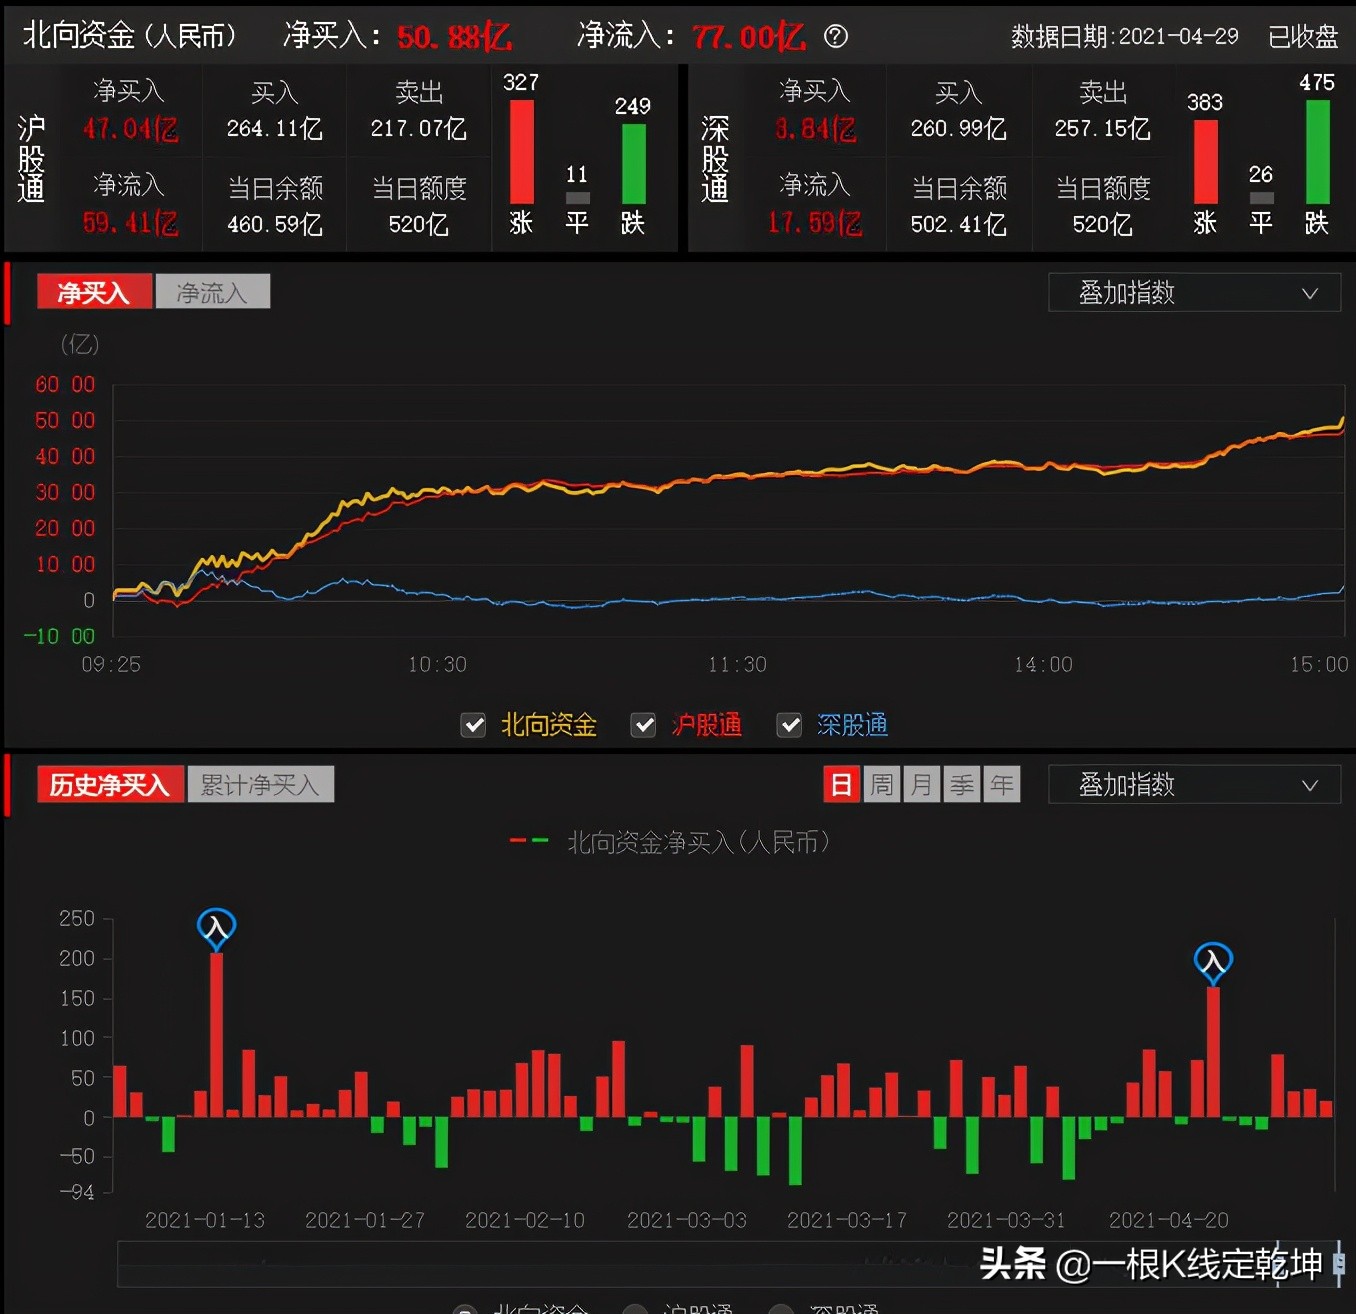Switch to the 累计净买入 tab

point(260,785)
